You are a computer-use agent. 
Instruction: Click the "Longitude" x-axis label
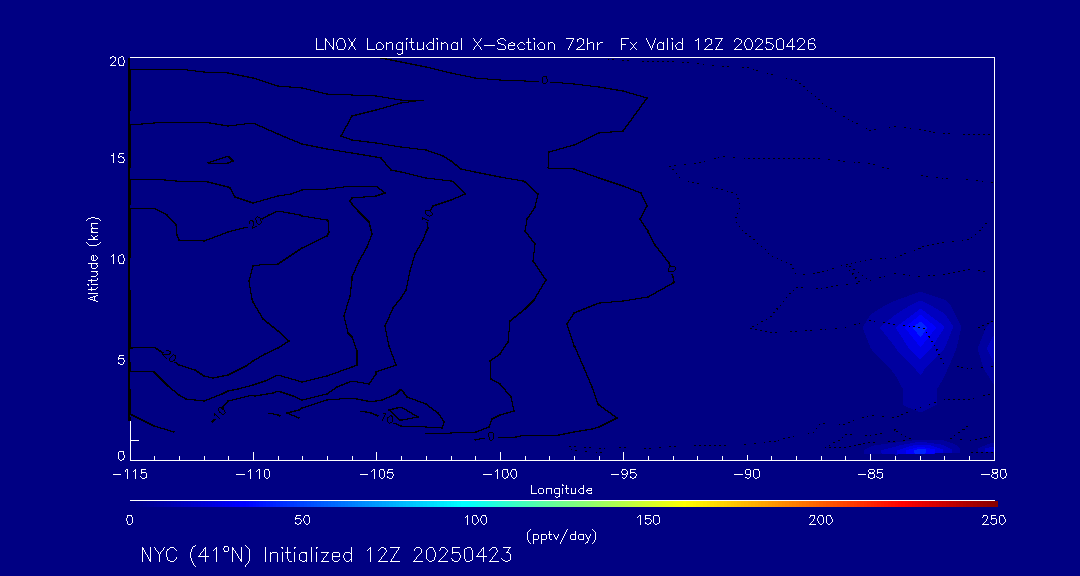[x=561, y=490]
